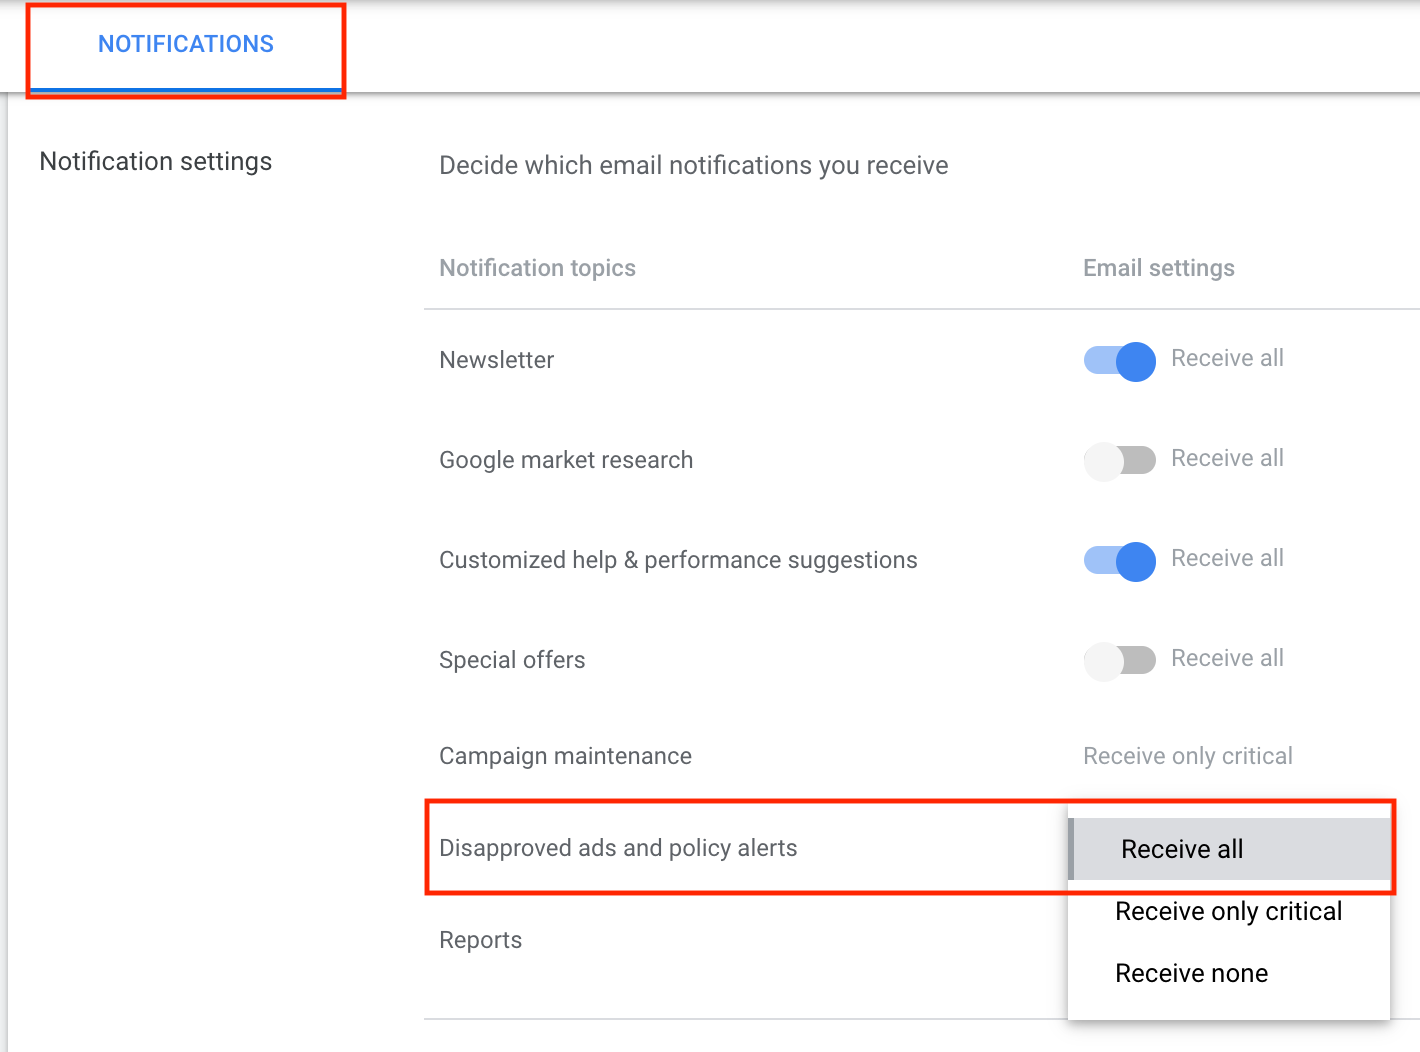The width and height of the screenshot is (1420, 1052).
Task: Disable Customized help & performance suggestions toggle
Action: coord(1120,561)
